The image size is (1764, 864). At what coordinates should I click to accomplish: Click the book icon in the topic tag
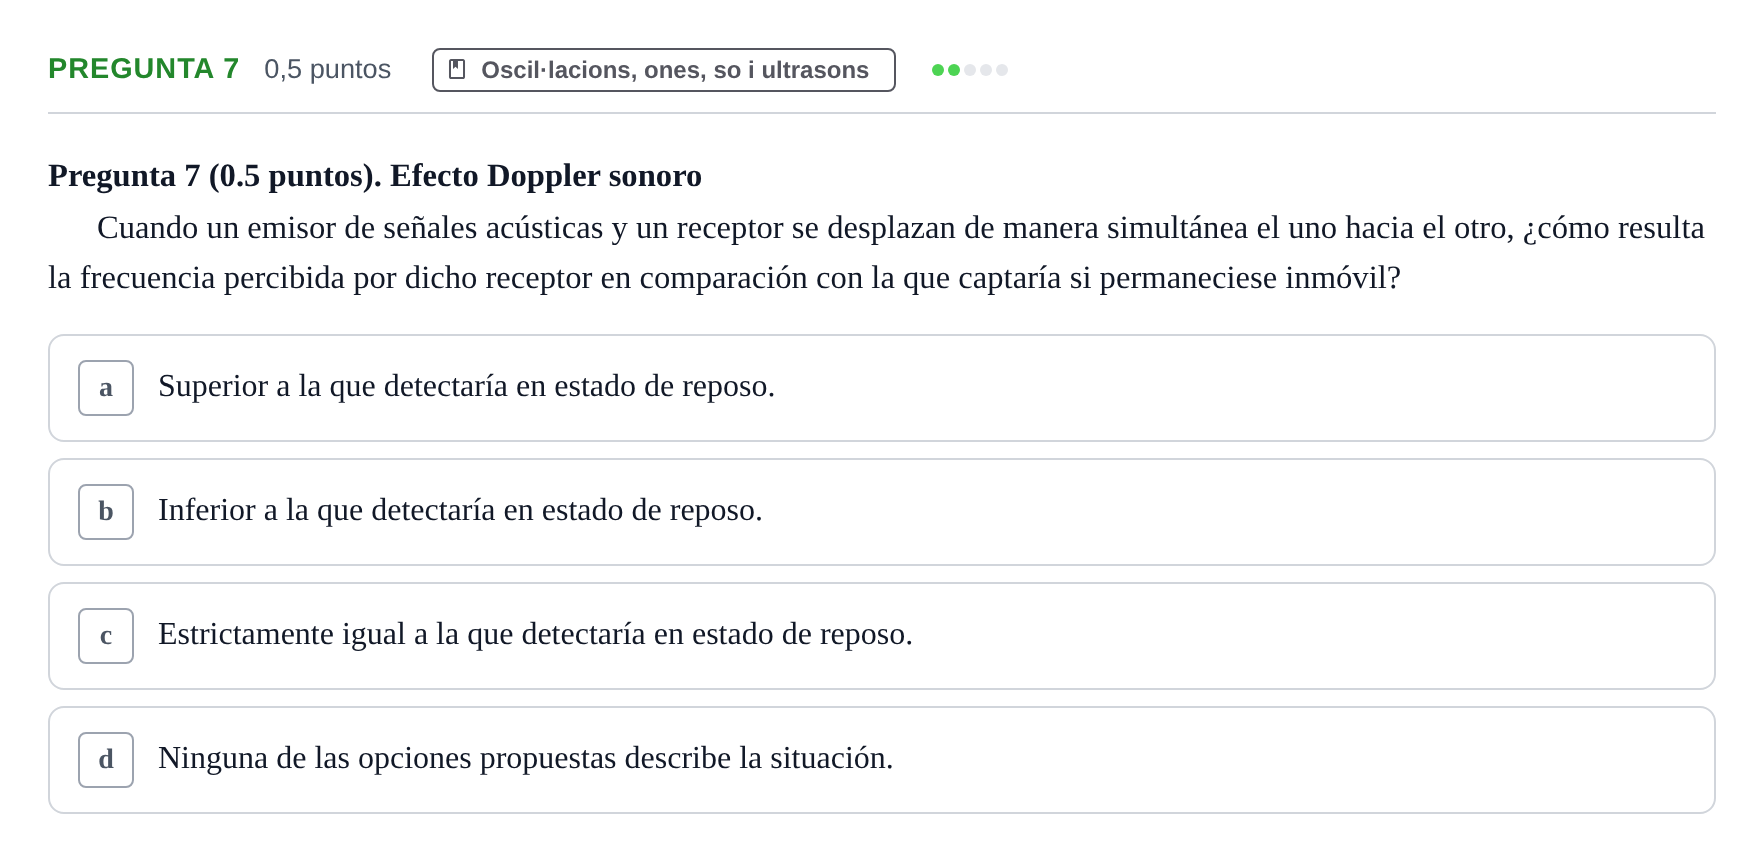click(457, 69)
